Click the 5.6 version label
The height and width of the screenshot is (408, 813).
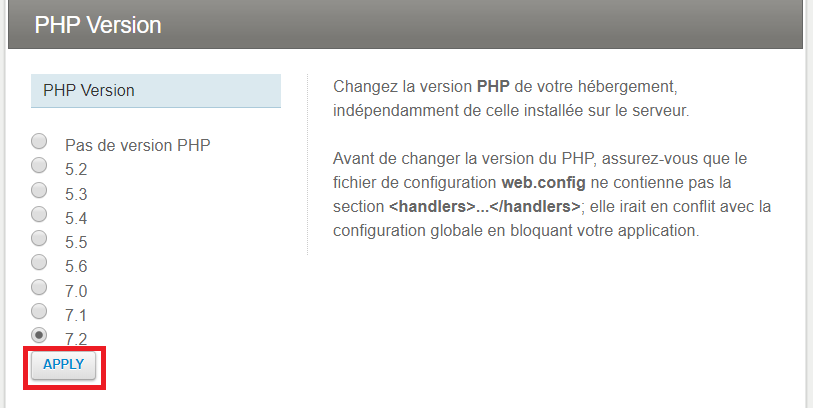(76, 266)
